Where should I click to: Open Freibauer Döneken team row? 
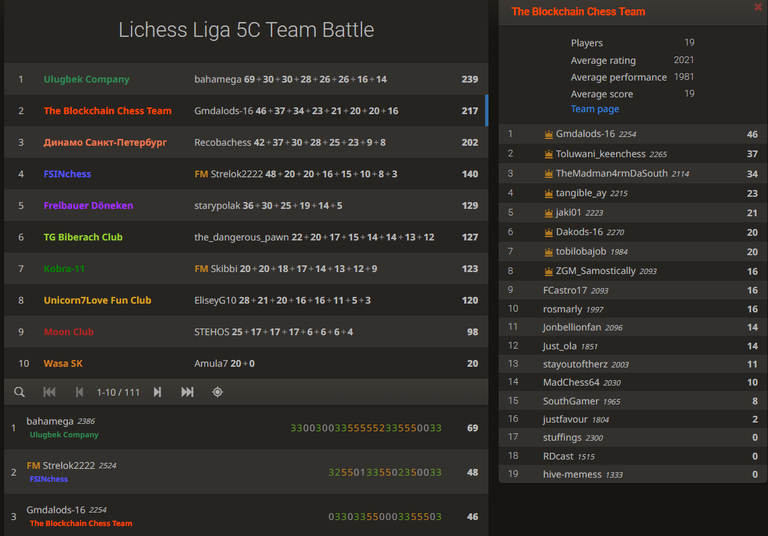[246, 205]
